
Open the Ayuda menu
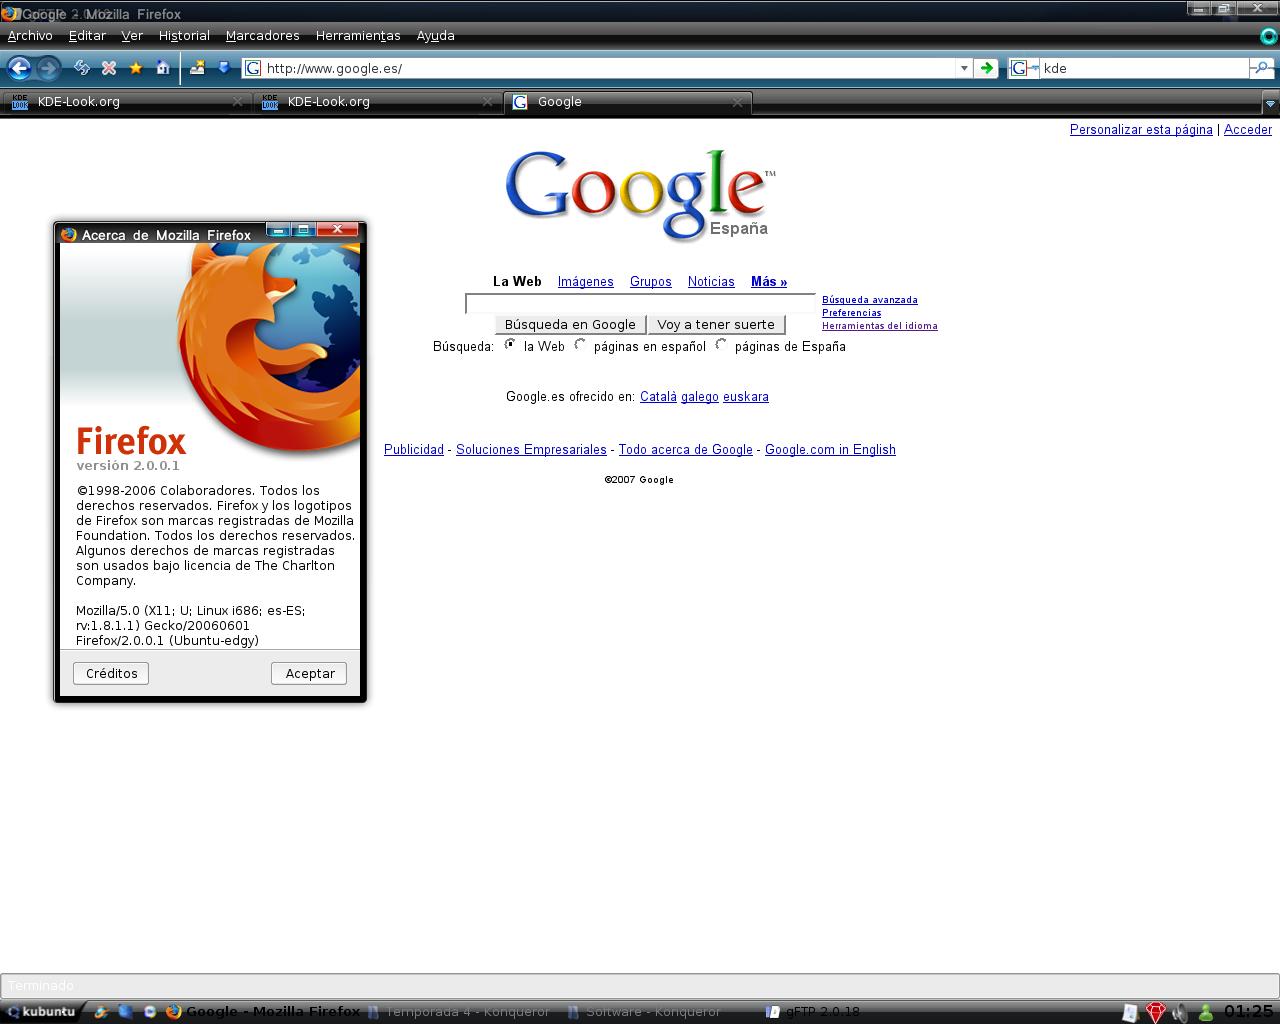pos(435,35)
